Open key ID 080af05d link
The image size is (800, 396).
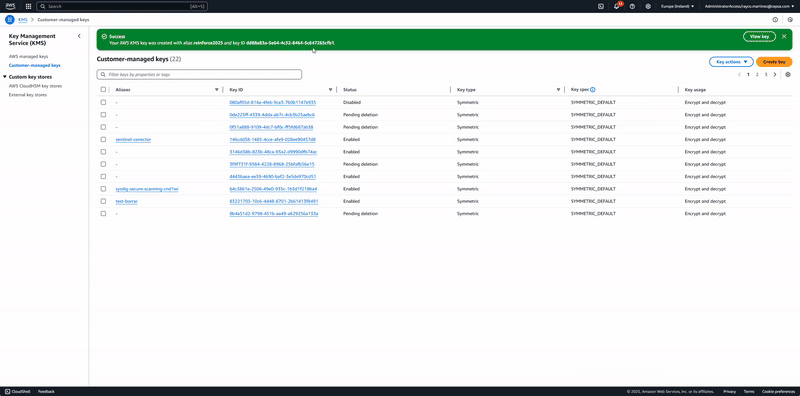(272, 103)
